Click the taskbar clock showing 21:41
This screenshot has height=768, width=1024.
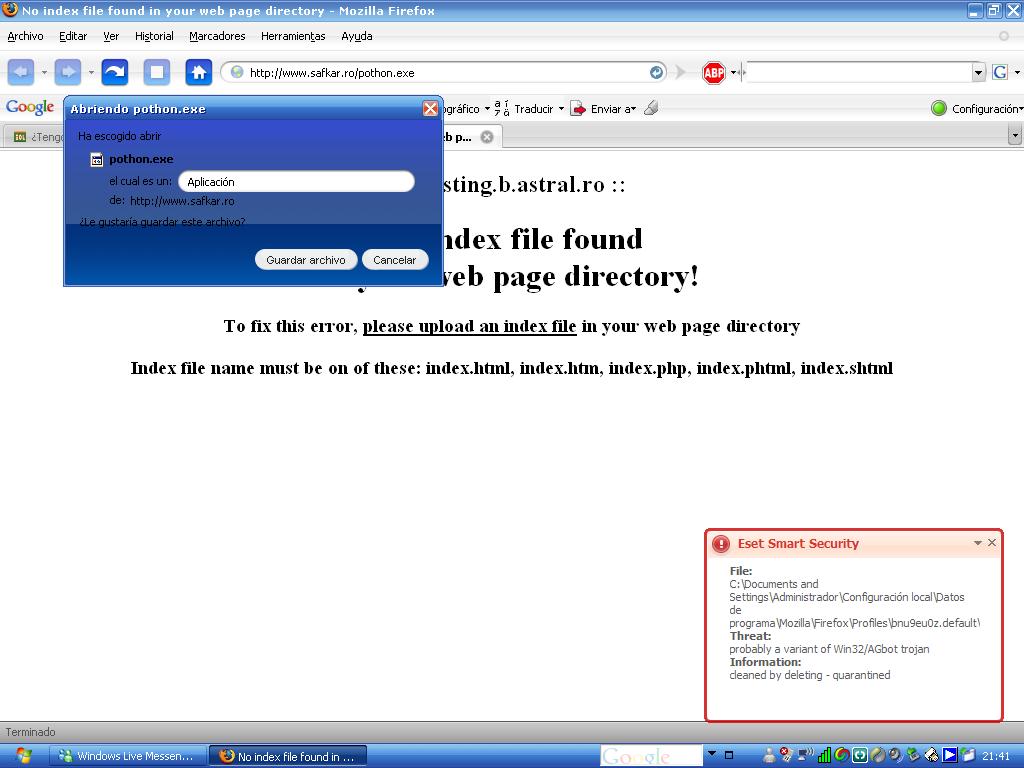996,756
